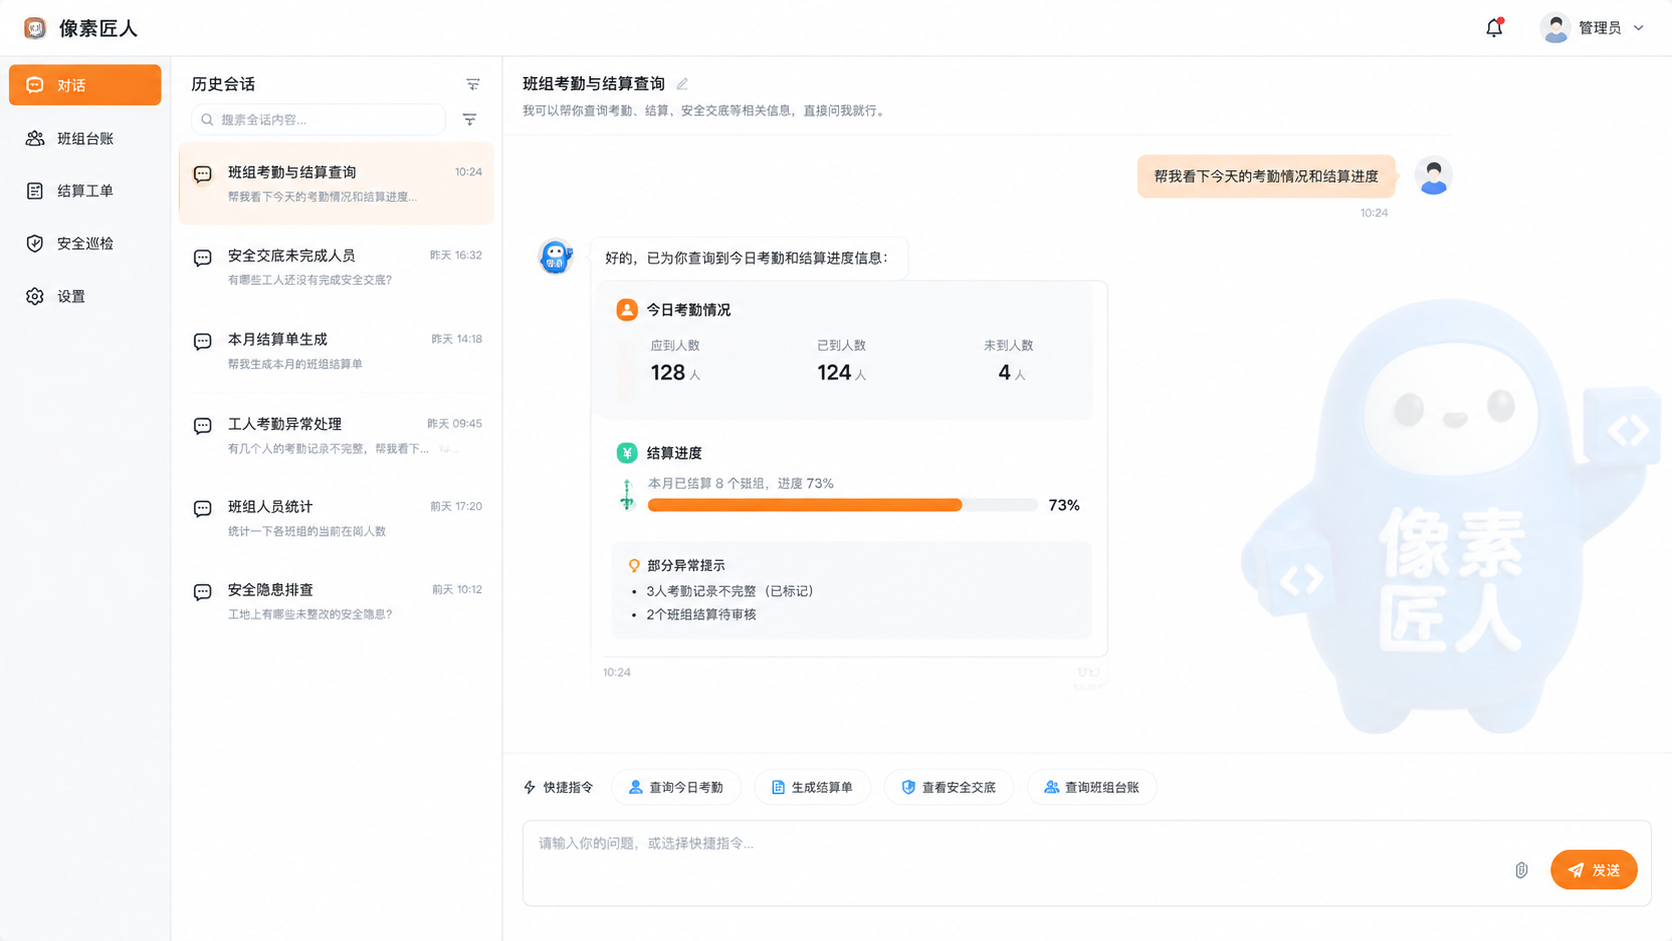Click the 今日考勤情况 orange person icon
The height and width of the screenshot is (941, 1672).
[x=627, y=310]
